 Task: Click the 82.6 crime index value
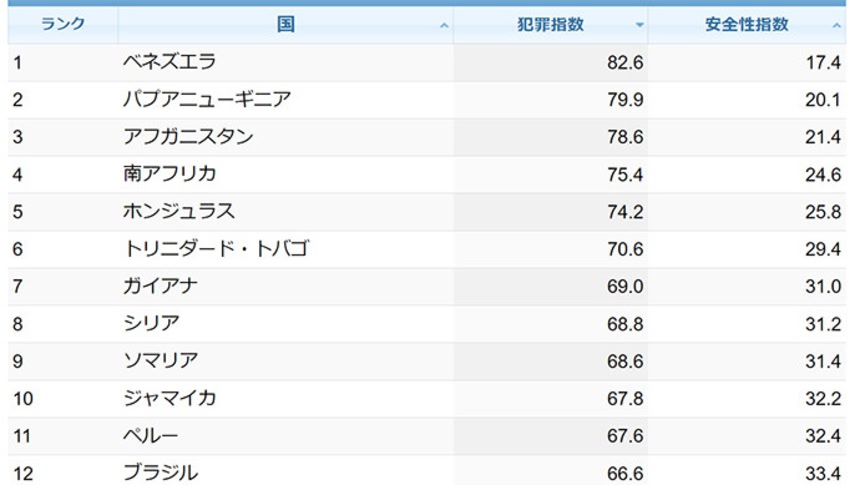(x=625, y=63)
